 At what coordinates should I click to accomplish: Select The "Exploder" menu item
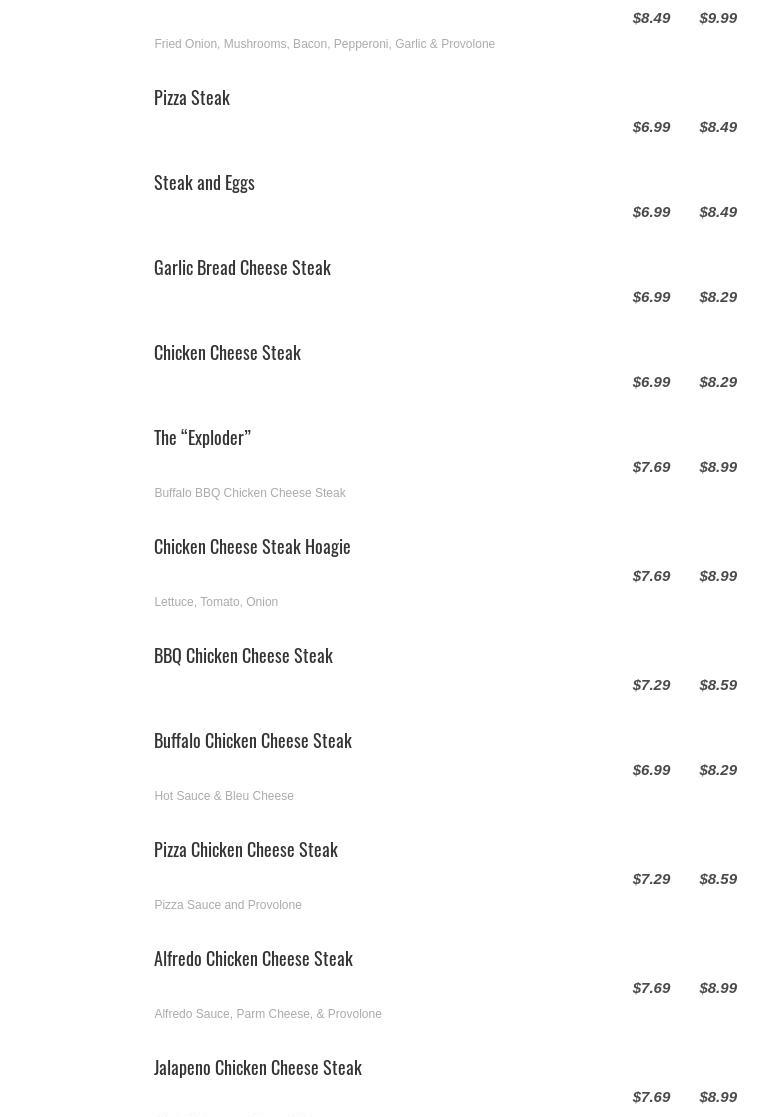point(202,438)
